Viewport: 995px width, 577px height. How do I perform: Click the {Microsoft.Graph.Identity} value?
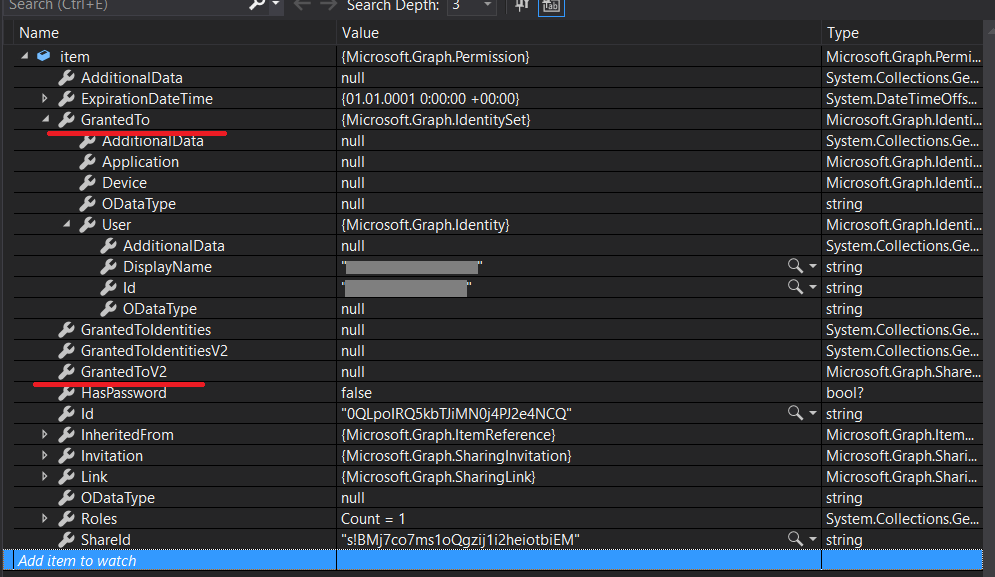coord(425,224)
